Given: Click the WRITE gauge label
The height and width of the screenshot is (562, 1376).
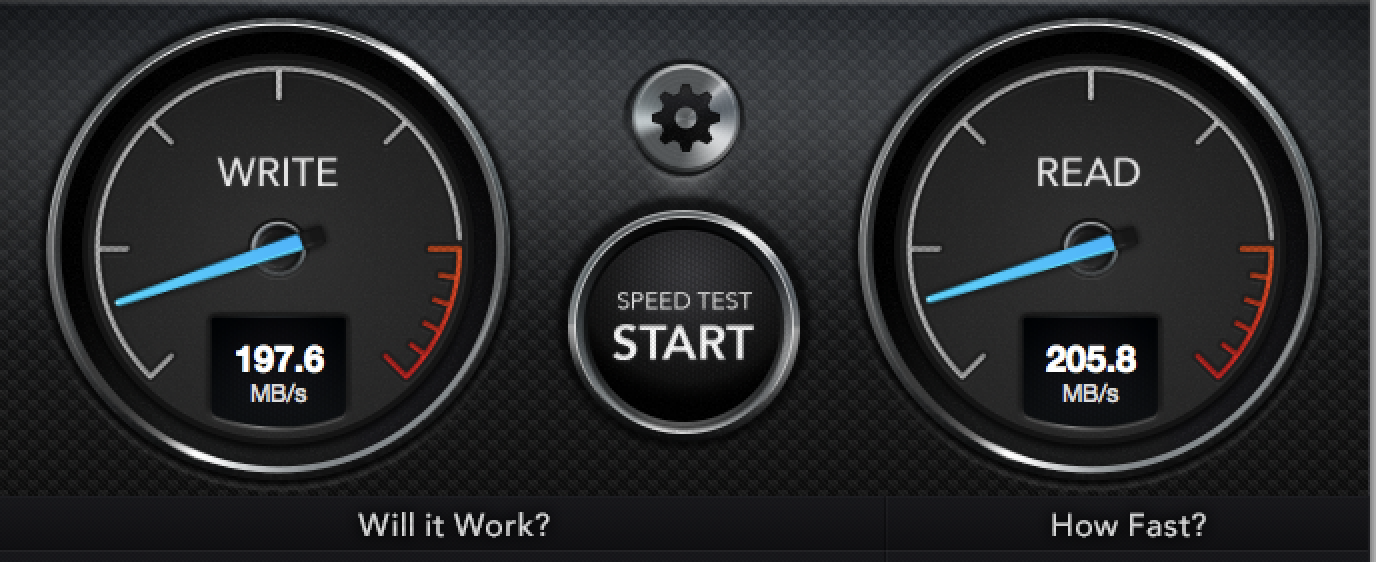Looking at the screenshot, I should point(278,173).
